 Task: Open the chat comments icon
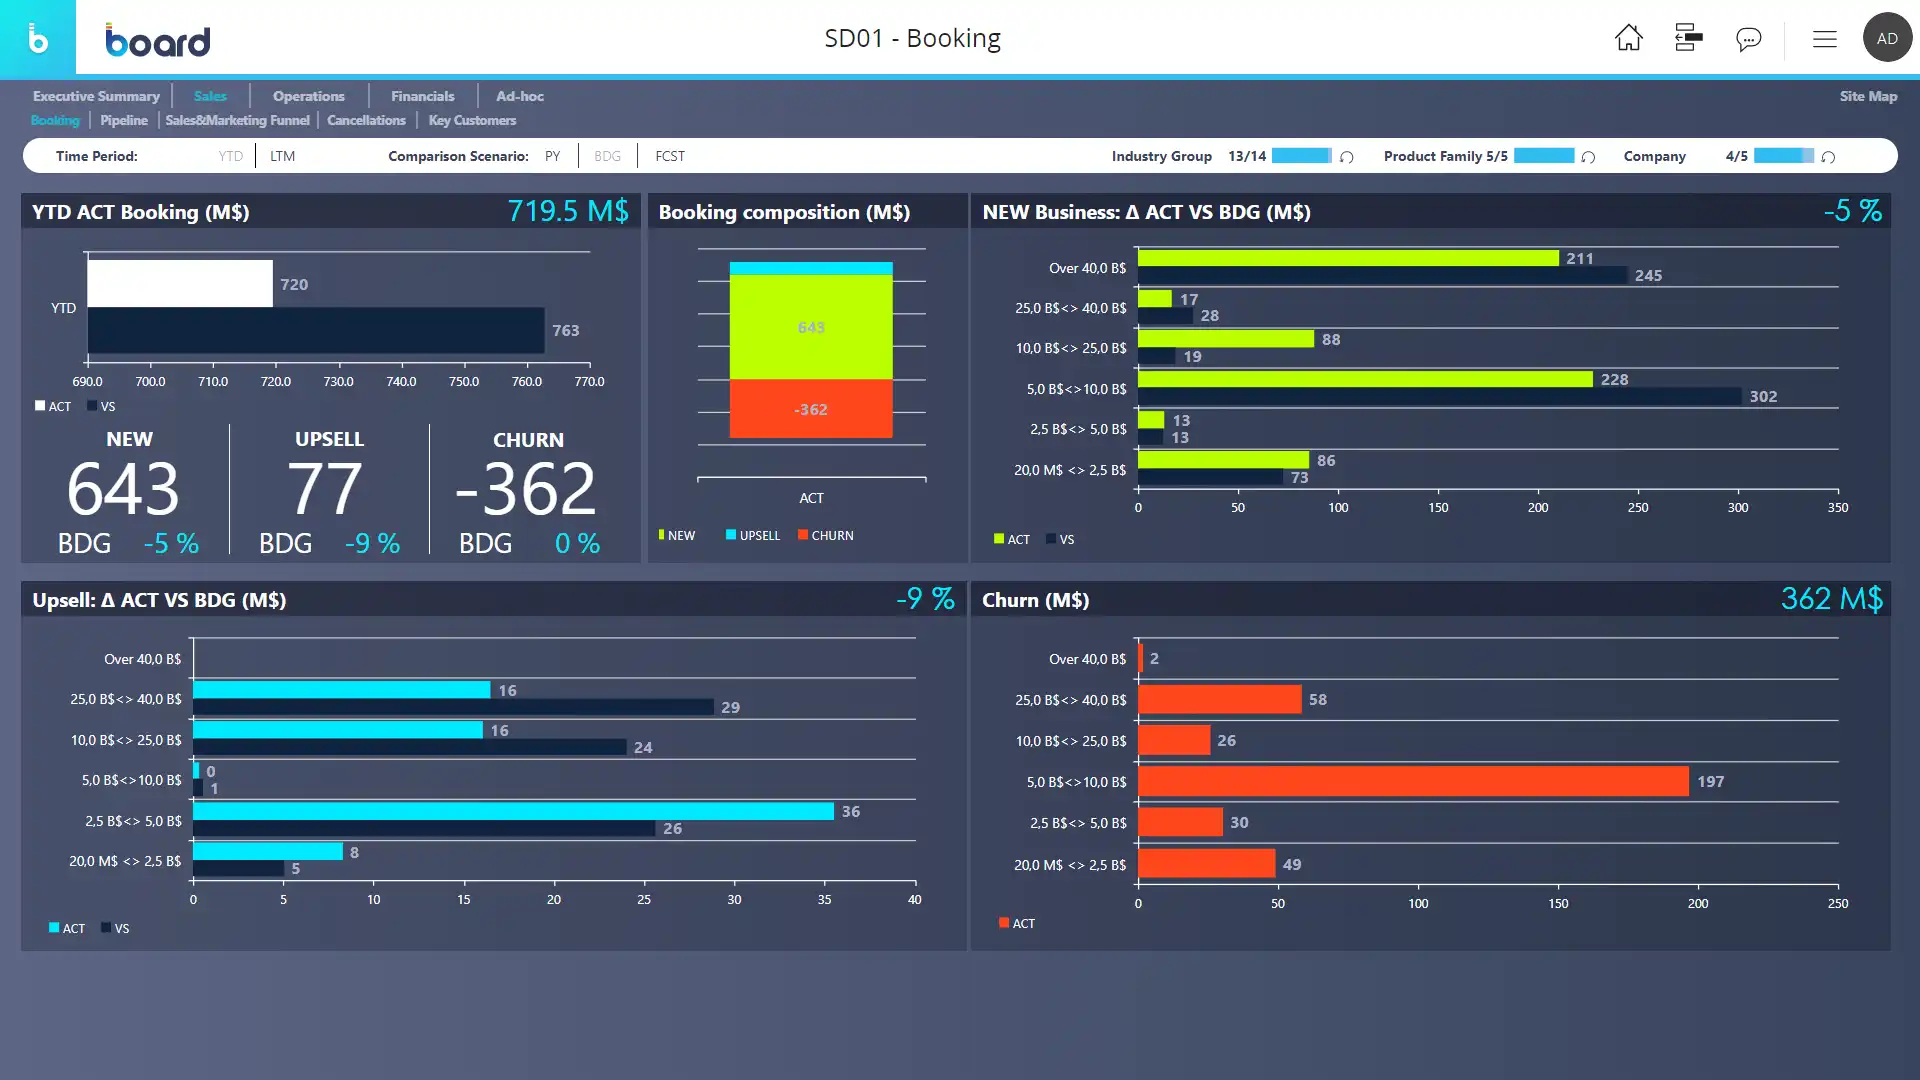[x=1748, y=39]
